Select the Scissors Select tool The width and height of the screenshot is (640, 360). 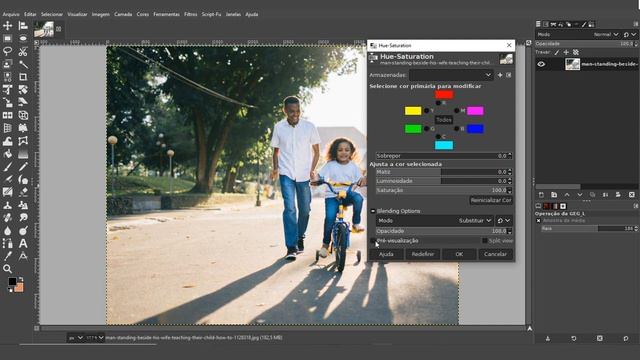tap(23, 51)
